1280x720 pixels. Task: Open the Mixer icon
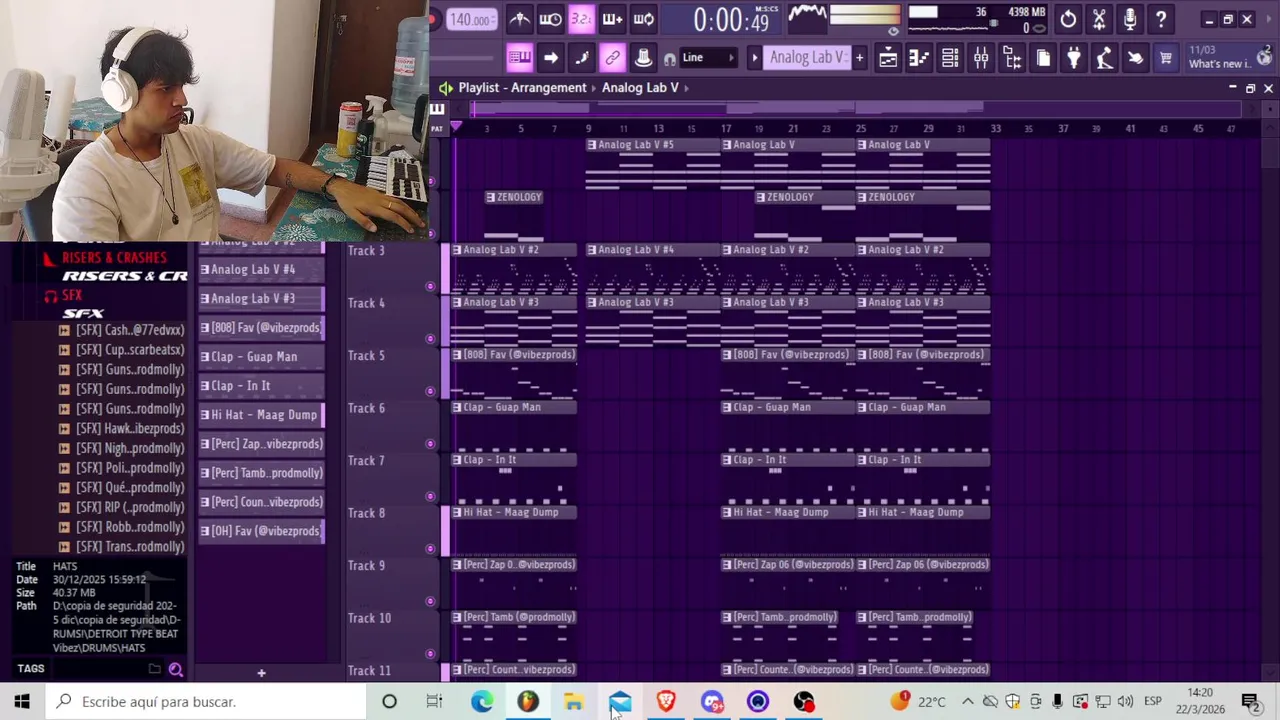(x=981, y=59)
